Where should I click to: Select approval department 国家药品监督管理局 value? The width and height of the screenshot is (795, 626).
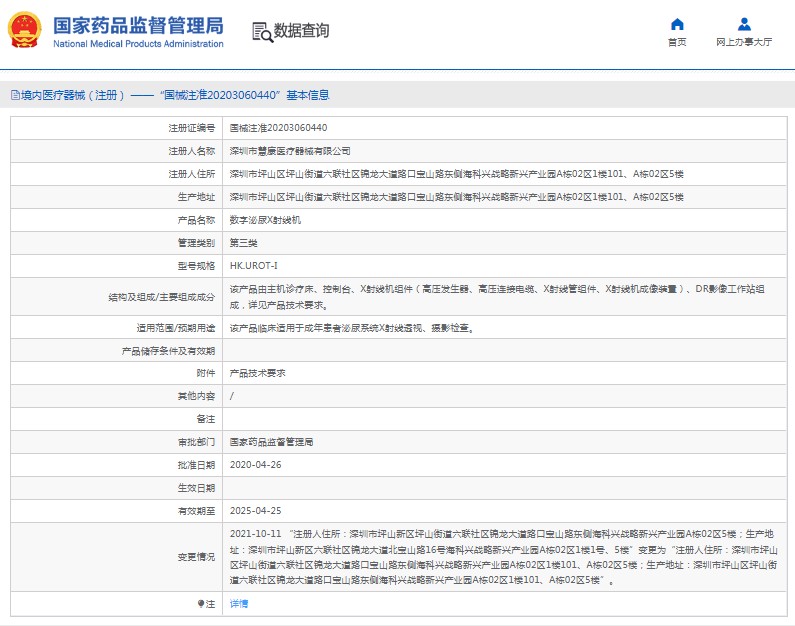[x=271, y=442]
